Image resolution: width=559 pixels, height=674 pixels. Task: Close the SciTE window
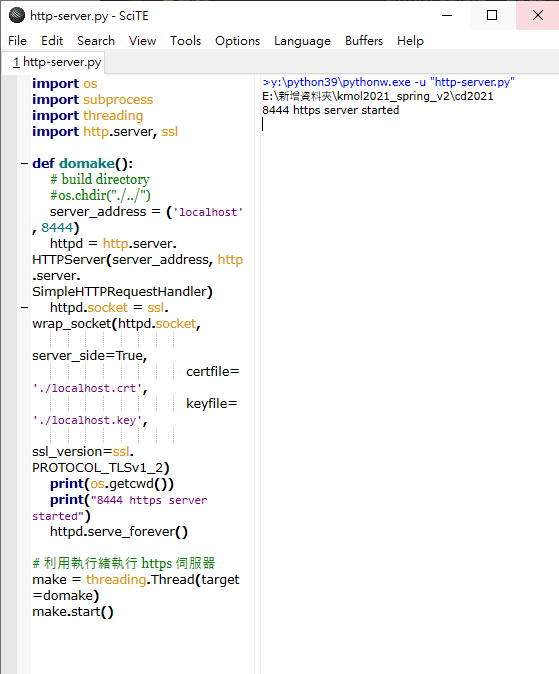pyautogui.click(x=538, y=15)
